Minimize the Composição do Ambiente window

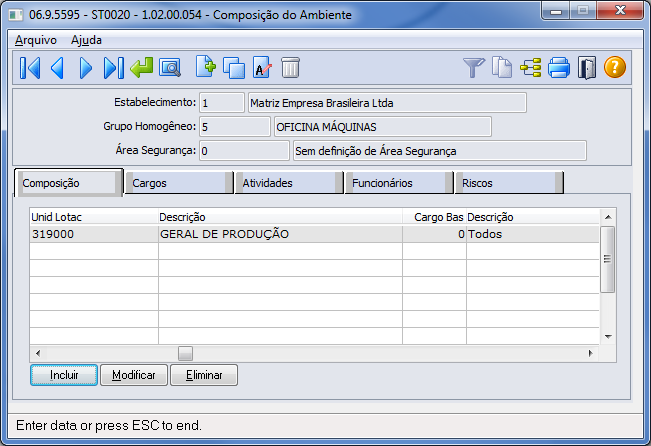coord(556,11)
